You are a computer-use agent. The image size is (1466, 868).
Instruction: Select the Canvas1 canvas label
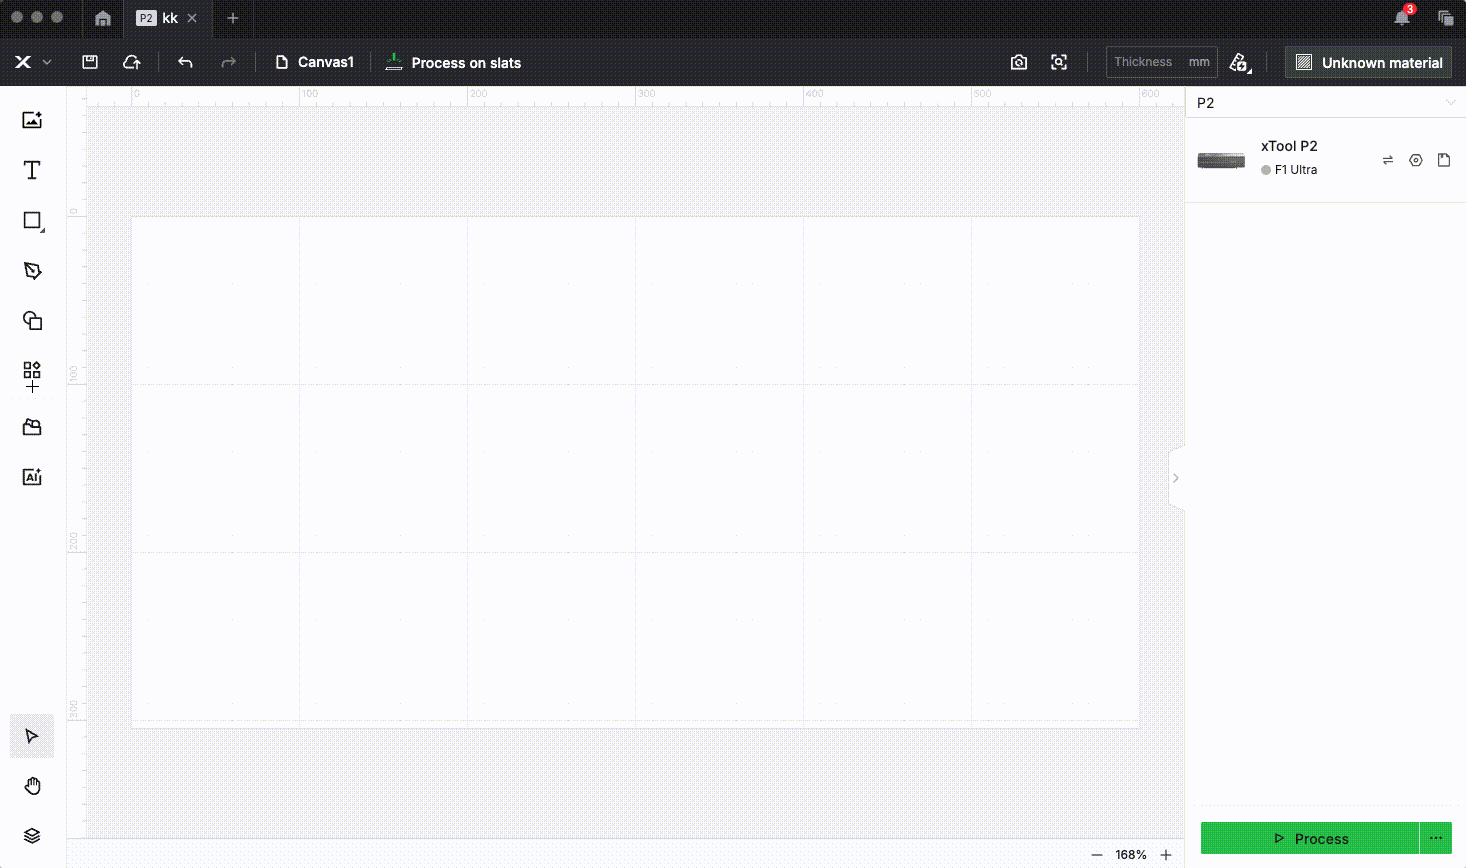pyautogui.click(x=314, y=62)
